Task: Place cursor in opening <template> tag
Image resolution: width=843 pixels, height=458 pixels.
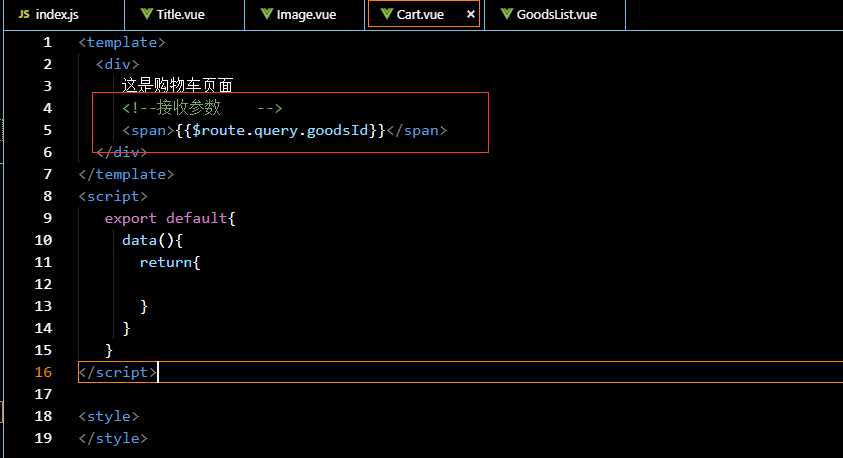Action: click(x=122, y=42)
